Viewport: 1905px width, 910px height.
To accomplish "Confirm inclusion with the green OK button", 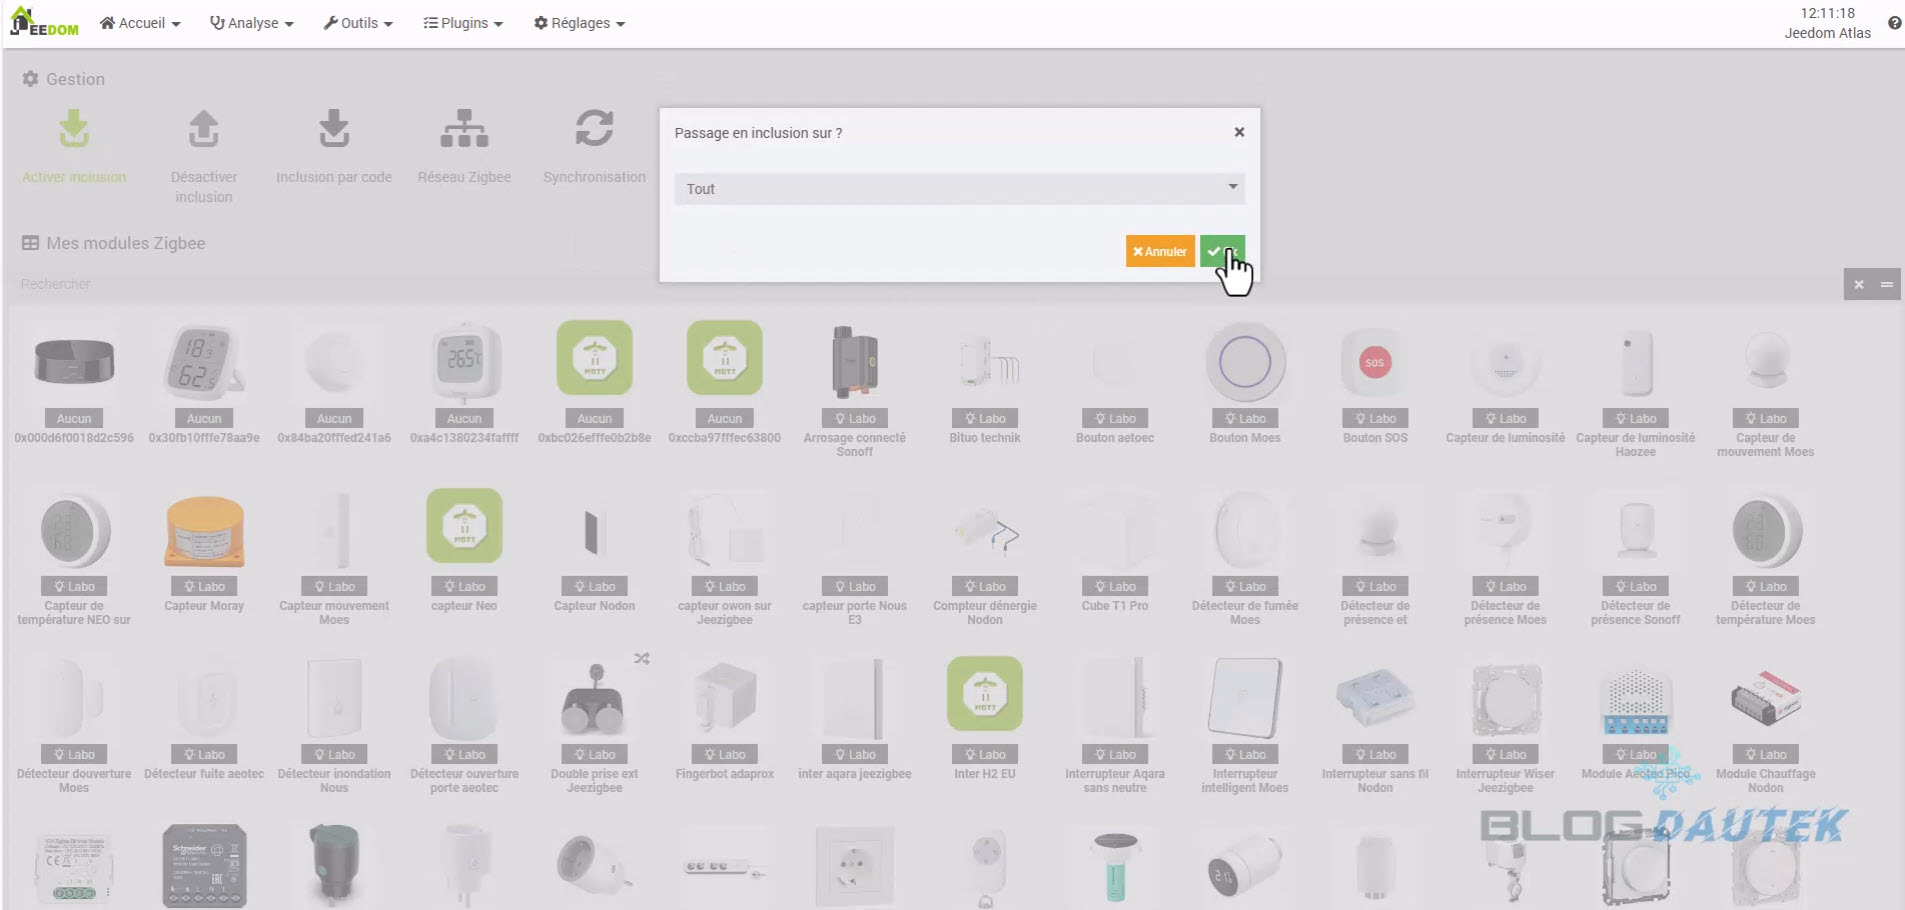I will pos(1222,251).
